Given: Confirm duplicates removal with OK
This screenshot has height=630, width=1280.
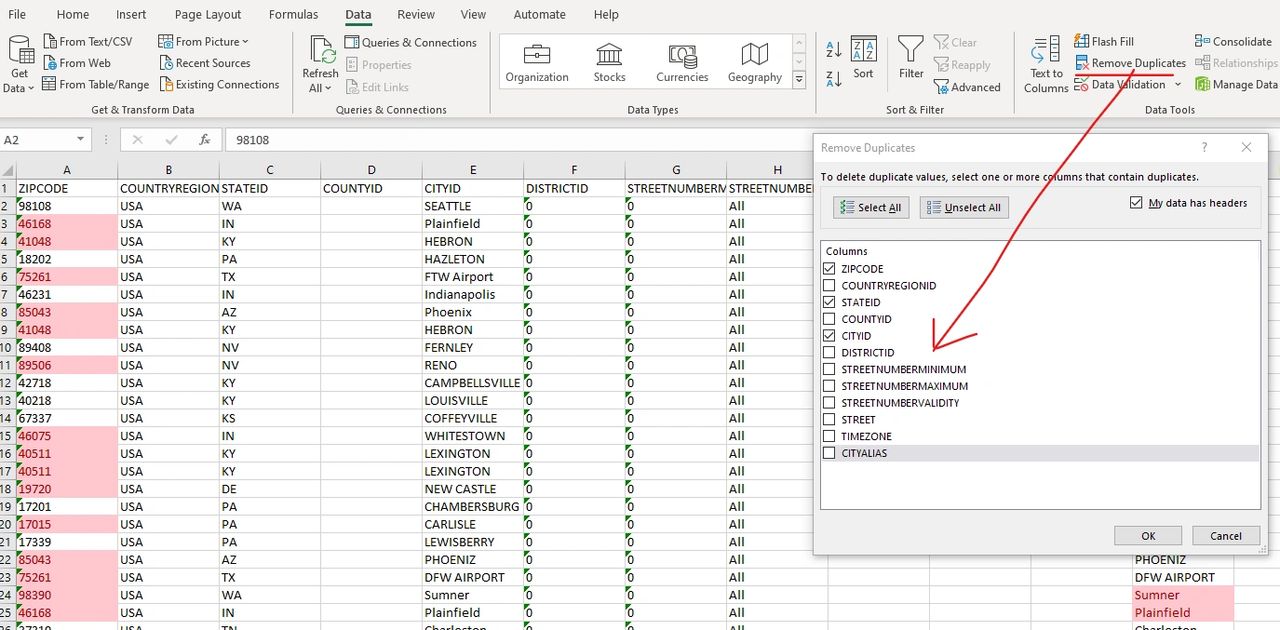Looking at the screenshot, I should 1147,535.
